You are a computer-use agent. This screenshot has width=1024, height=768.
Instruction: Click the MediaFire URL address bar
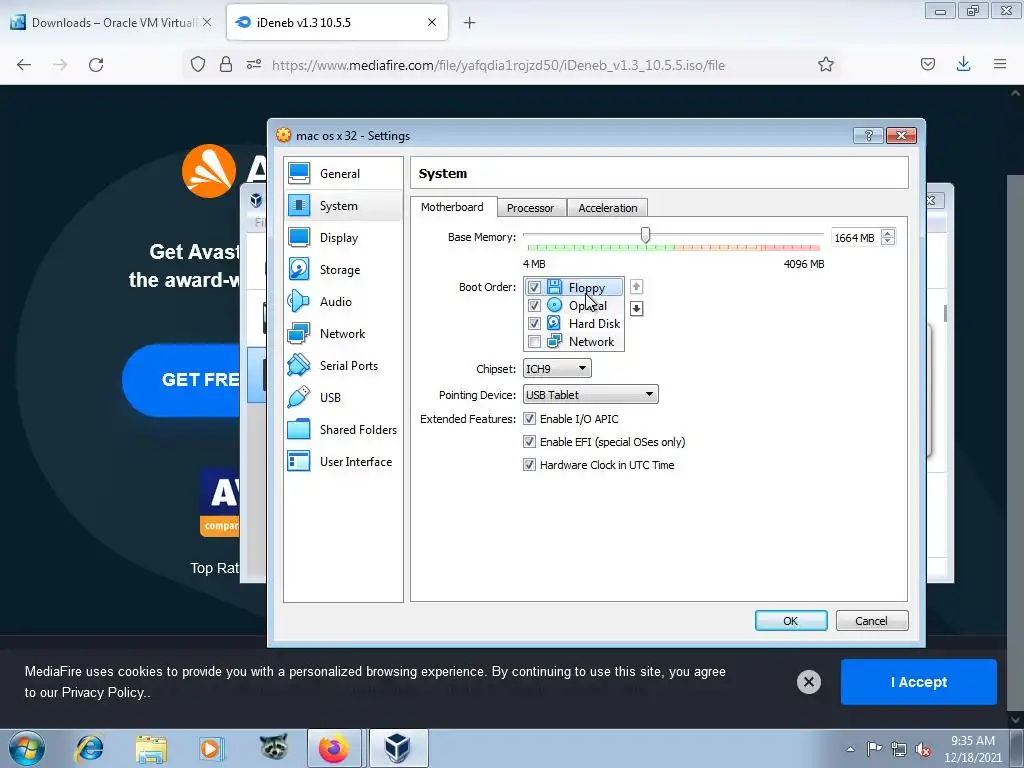pyautogui.click(x=498, y=65)
